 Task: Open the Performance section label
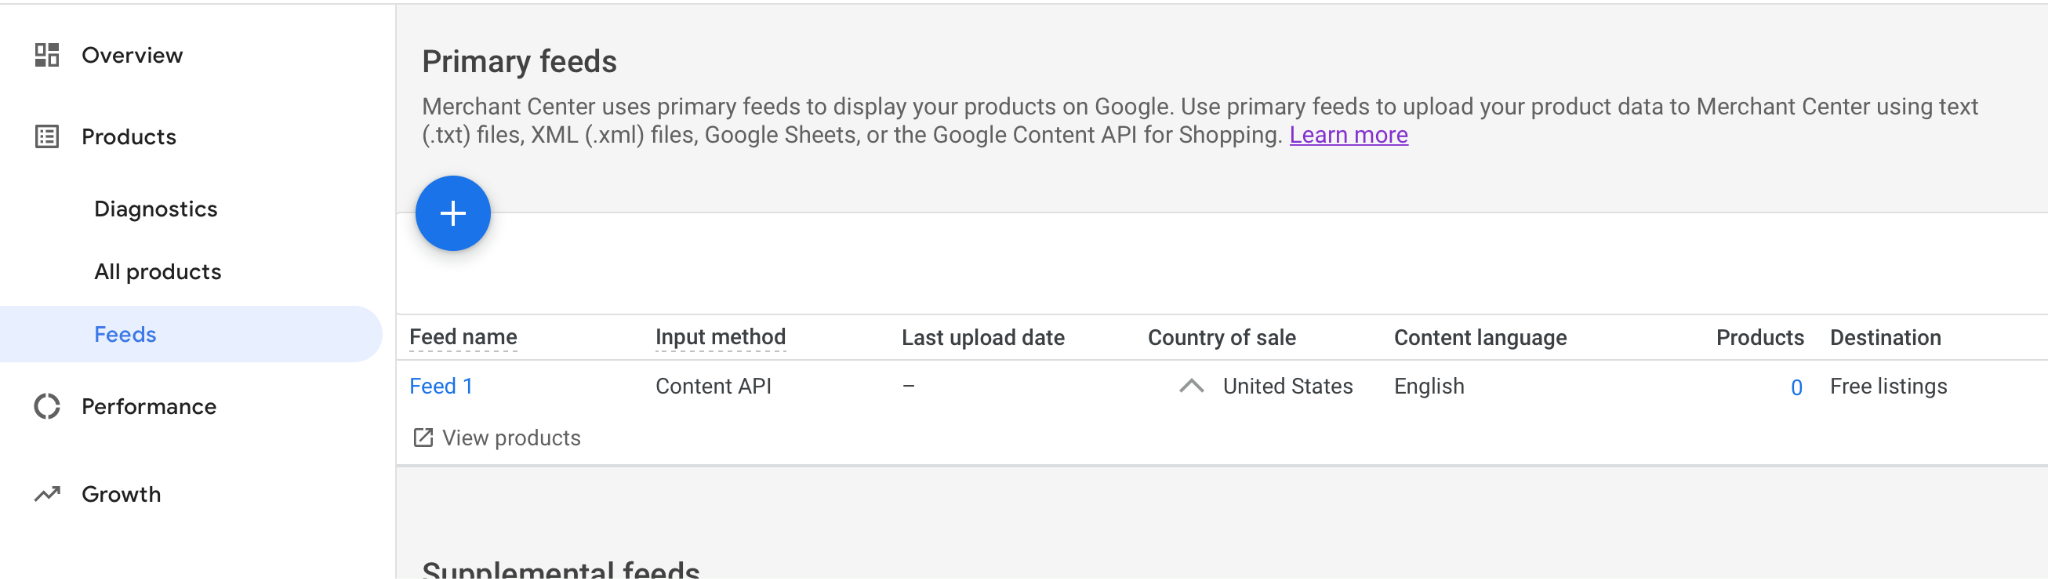tap(149, 406)
